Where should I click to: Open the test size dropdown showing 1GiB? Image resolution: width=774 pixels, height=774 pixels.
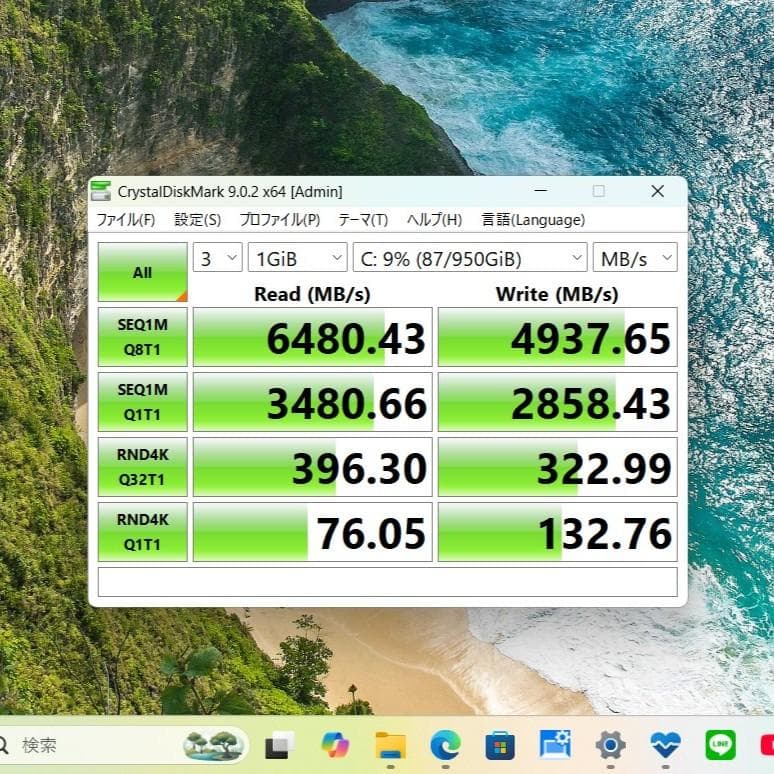(x=298, y=257)
